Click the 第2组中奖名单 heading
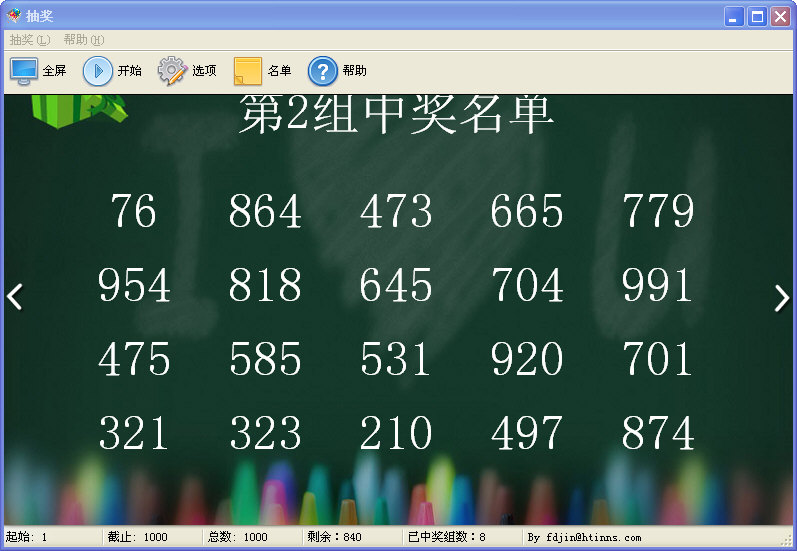Screen dimensions: 797x551 click(396, 114)
